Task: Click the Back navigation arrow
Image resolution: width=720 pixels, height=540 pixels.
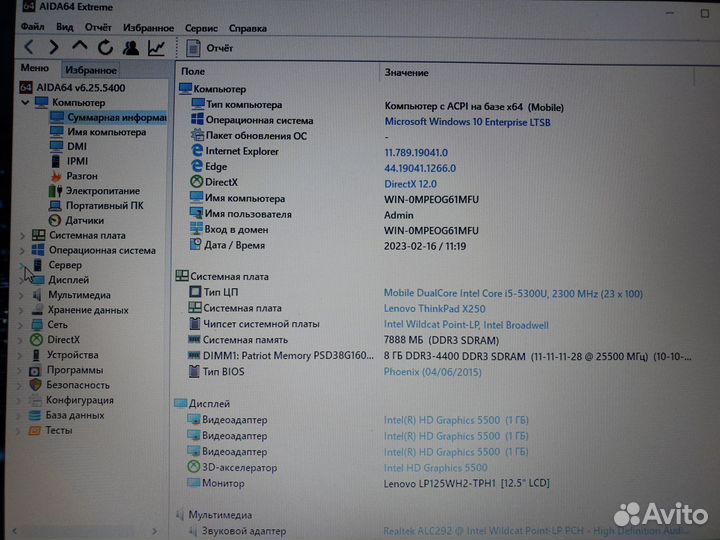Action: [29, 47]
